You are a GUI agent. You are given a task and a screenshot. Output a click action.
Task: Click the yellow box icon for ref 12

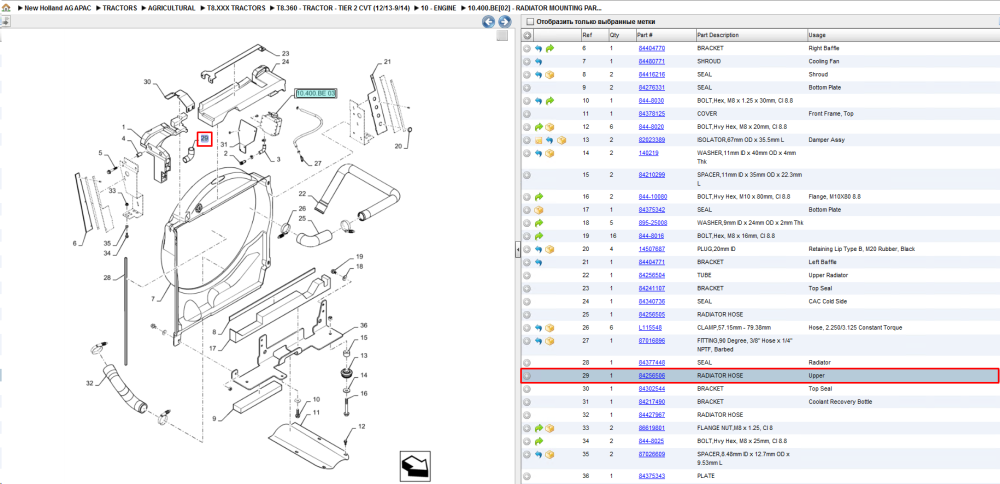(x=550, y=127)
